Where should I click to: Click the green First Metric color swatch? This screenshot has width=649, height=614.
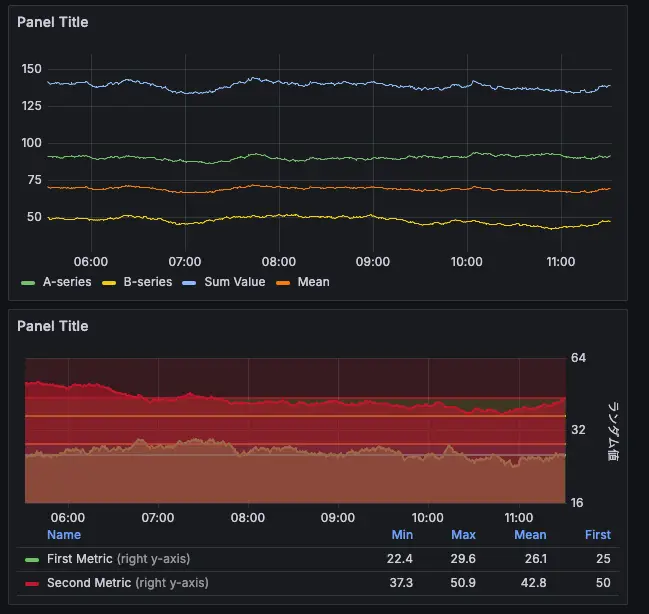[x=32, y=560]
